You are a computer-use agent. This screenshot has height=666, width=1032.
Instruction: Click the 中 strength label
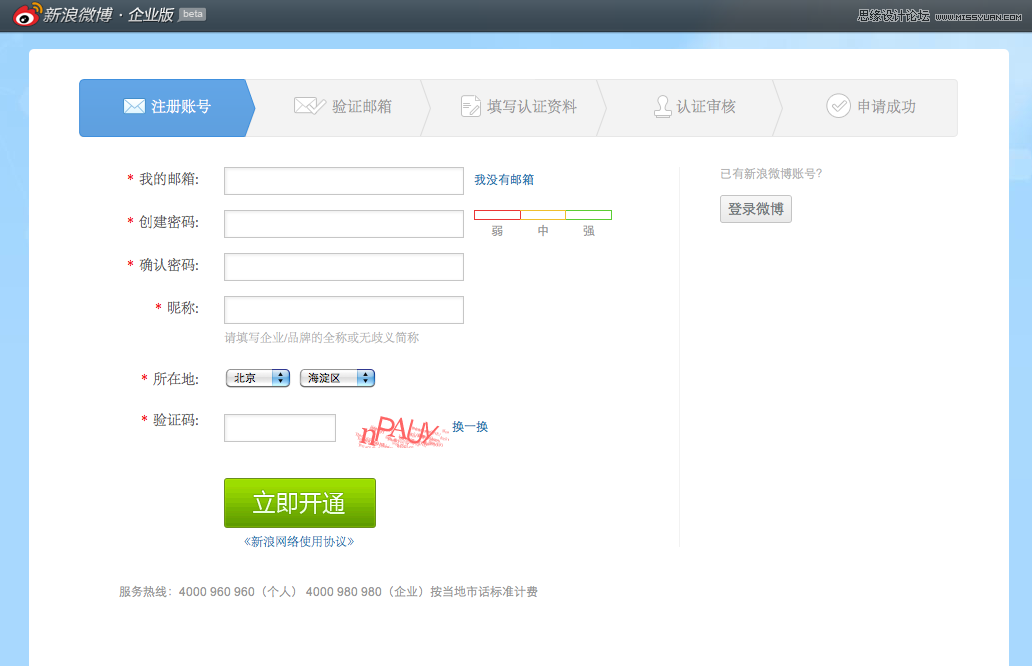pos(543,231)
